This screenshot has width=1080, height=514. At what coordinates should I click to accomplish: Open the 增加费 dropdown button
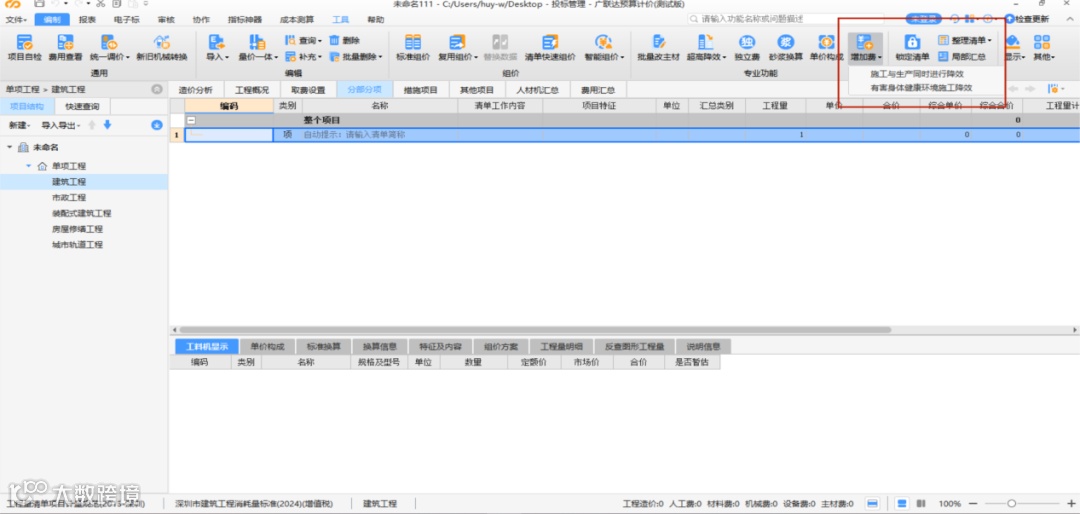(x=865, y=47)
